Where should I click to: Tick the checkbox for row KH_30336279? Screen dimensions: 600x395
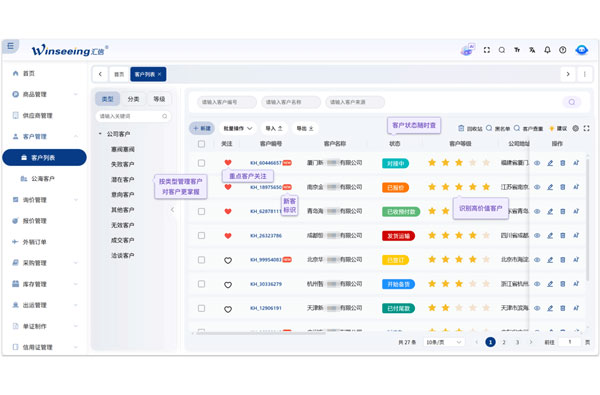(201, 284)
